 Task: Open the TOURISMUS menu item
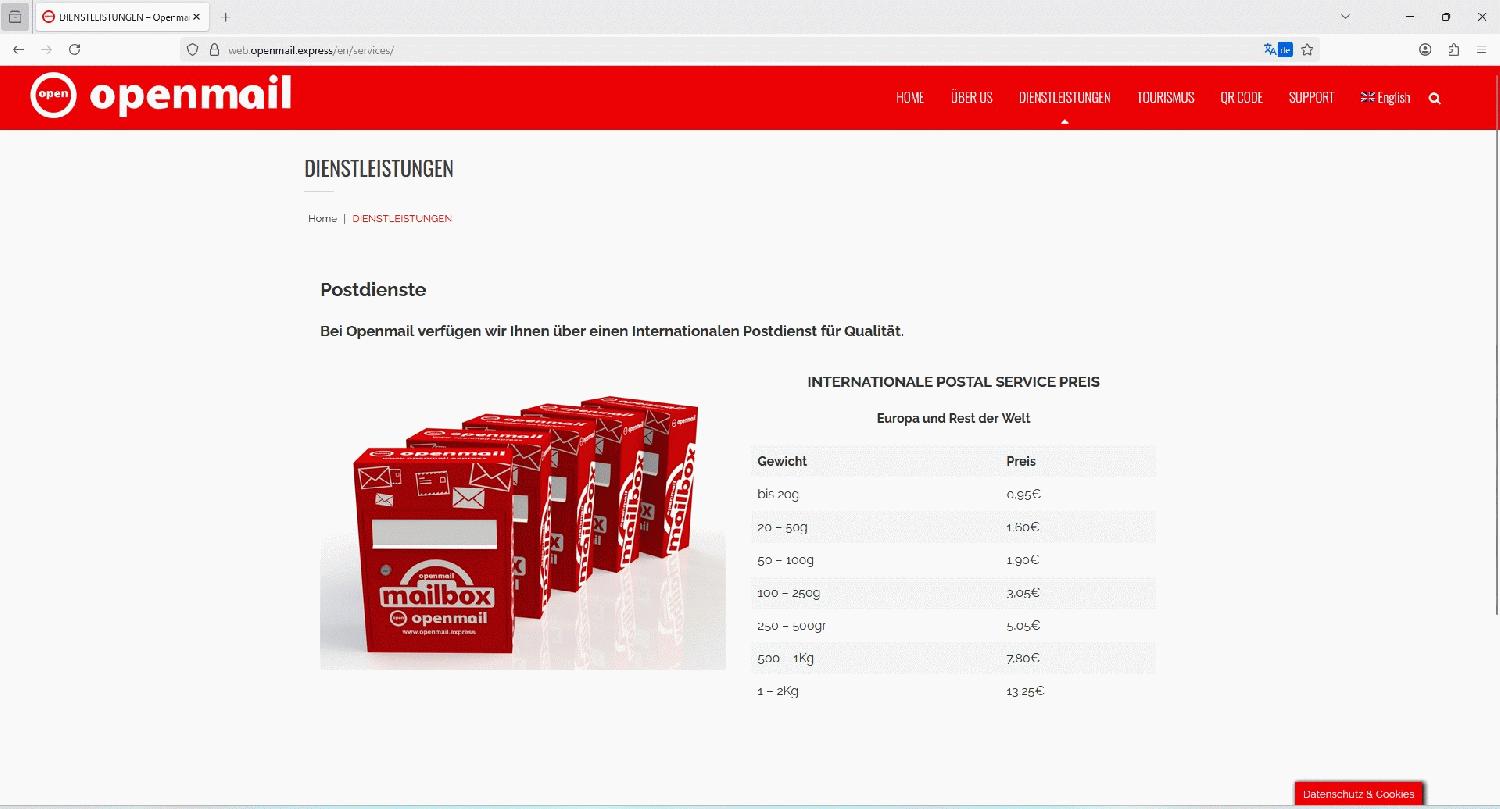pos(1165,98)
